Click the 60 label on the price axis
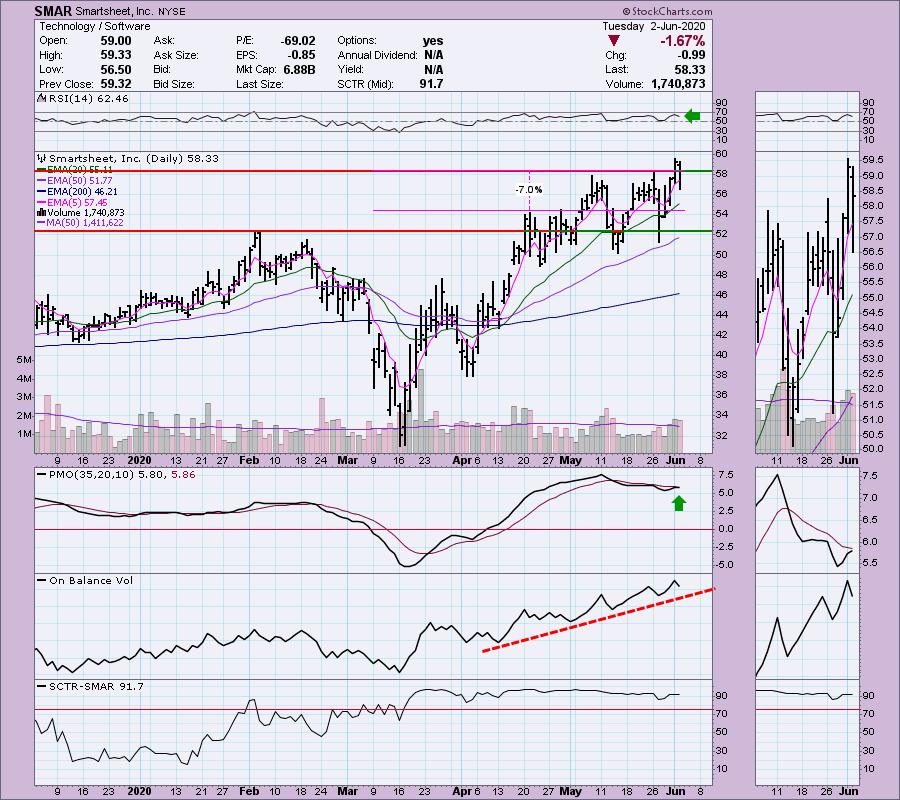Screen dimensions: 900x800 click(x=721, y=154)
